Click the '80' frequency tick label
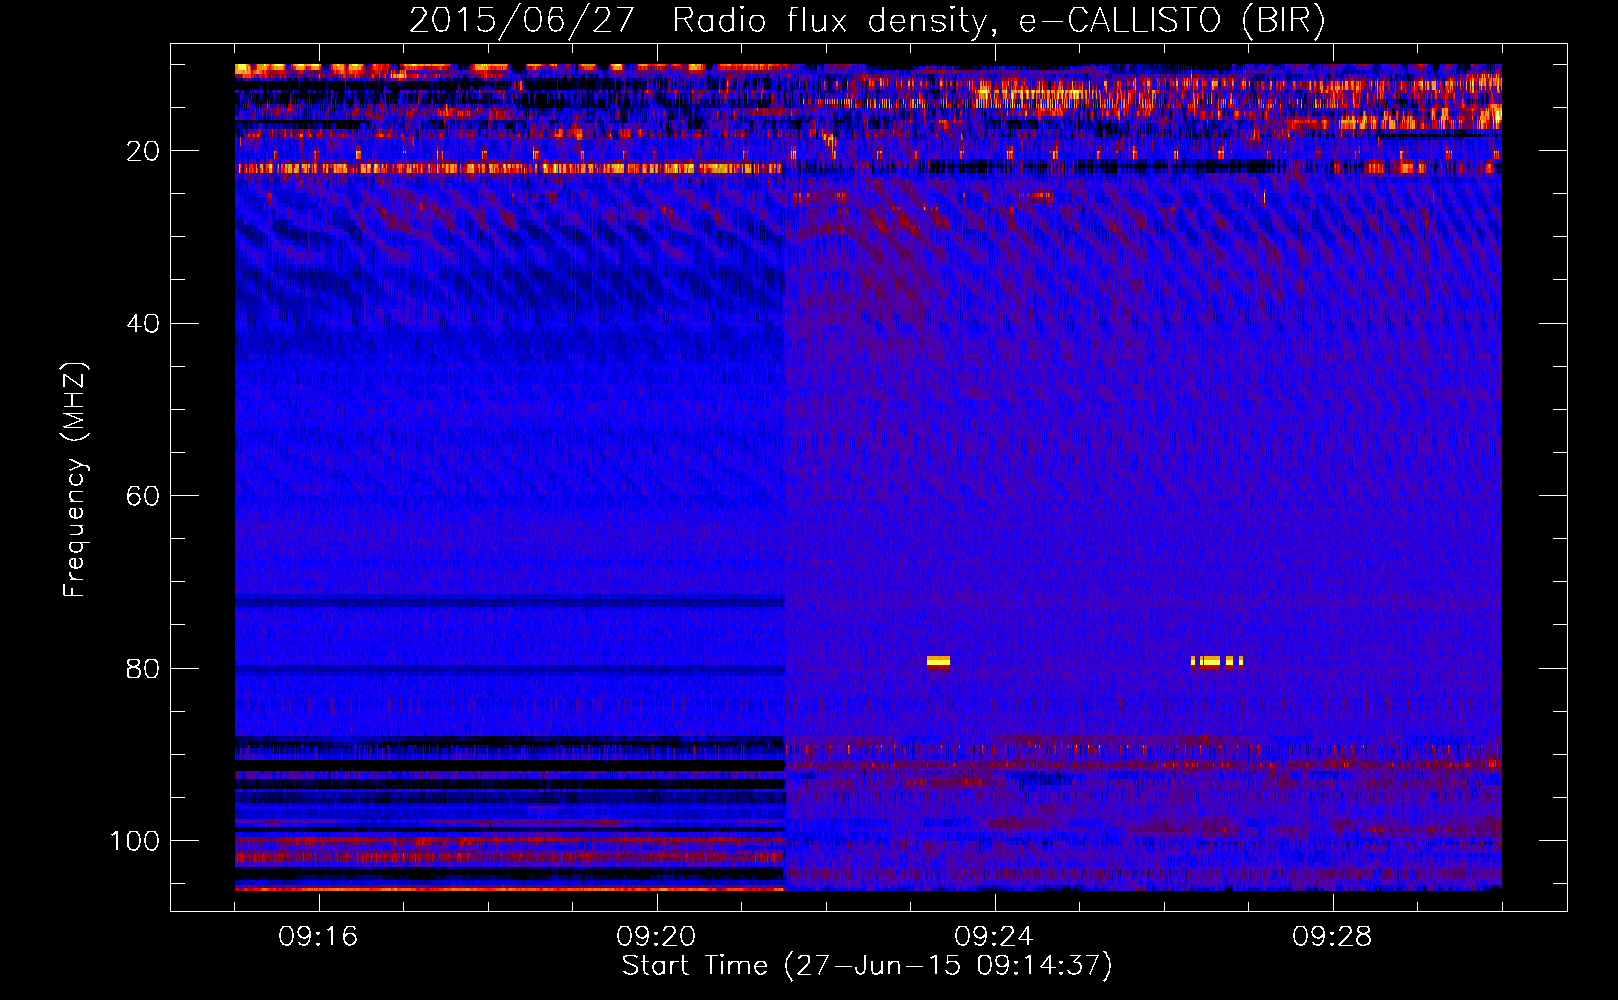The image size is (1618, 1000). click(x=143, y=669)
